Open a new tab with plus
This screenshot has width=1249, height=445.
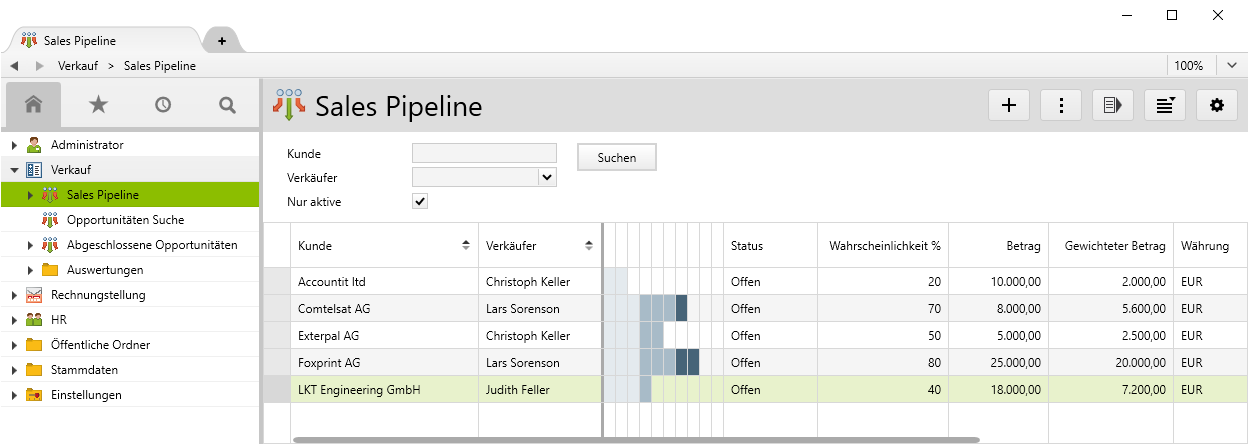(222, 41)
